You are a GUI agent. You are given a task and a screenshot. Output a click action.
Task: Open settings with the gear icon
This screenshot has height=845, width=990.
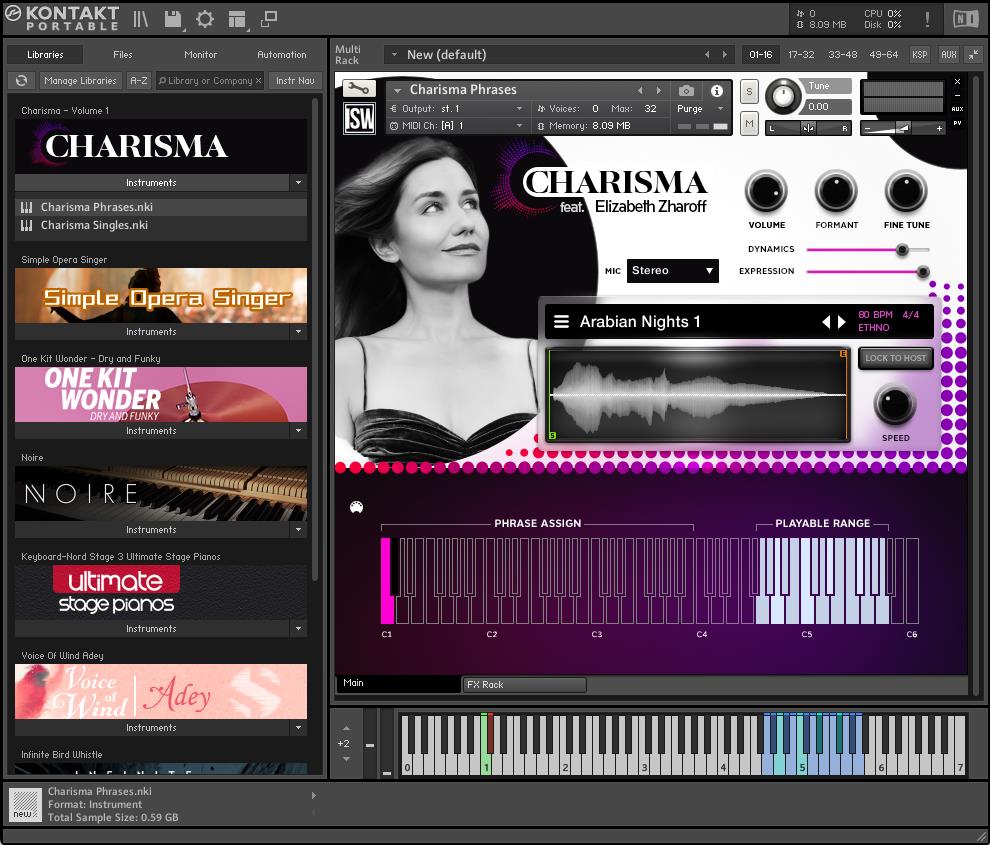point(204,19)
